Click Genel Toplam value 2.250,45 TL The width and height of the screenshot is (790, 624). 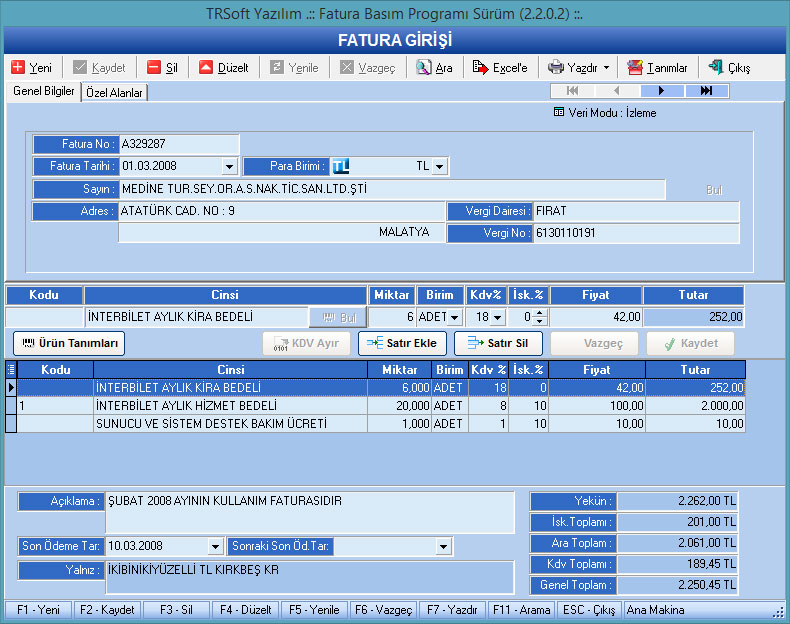(x=677, y=585)
